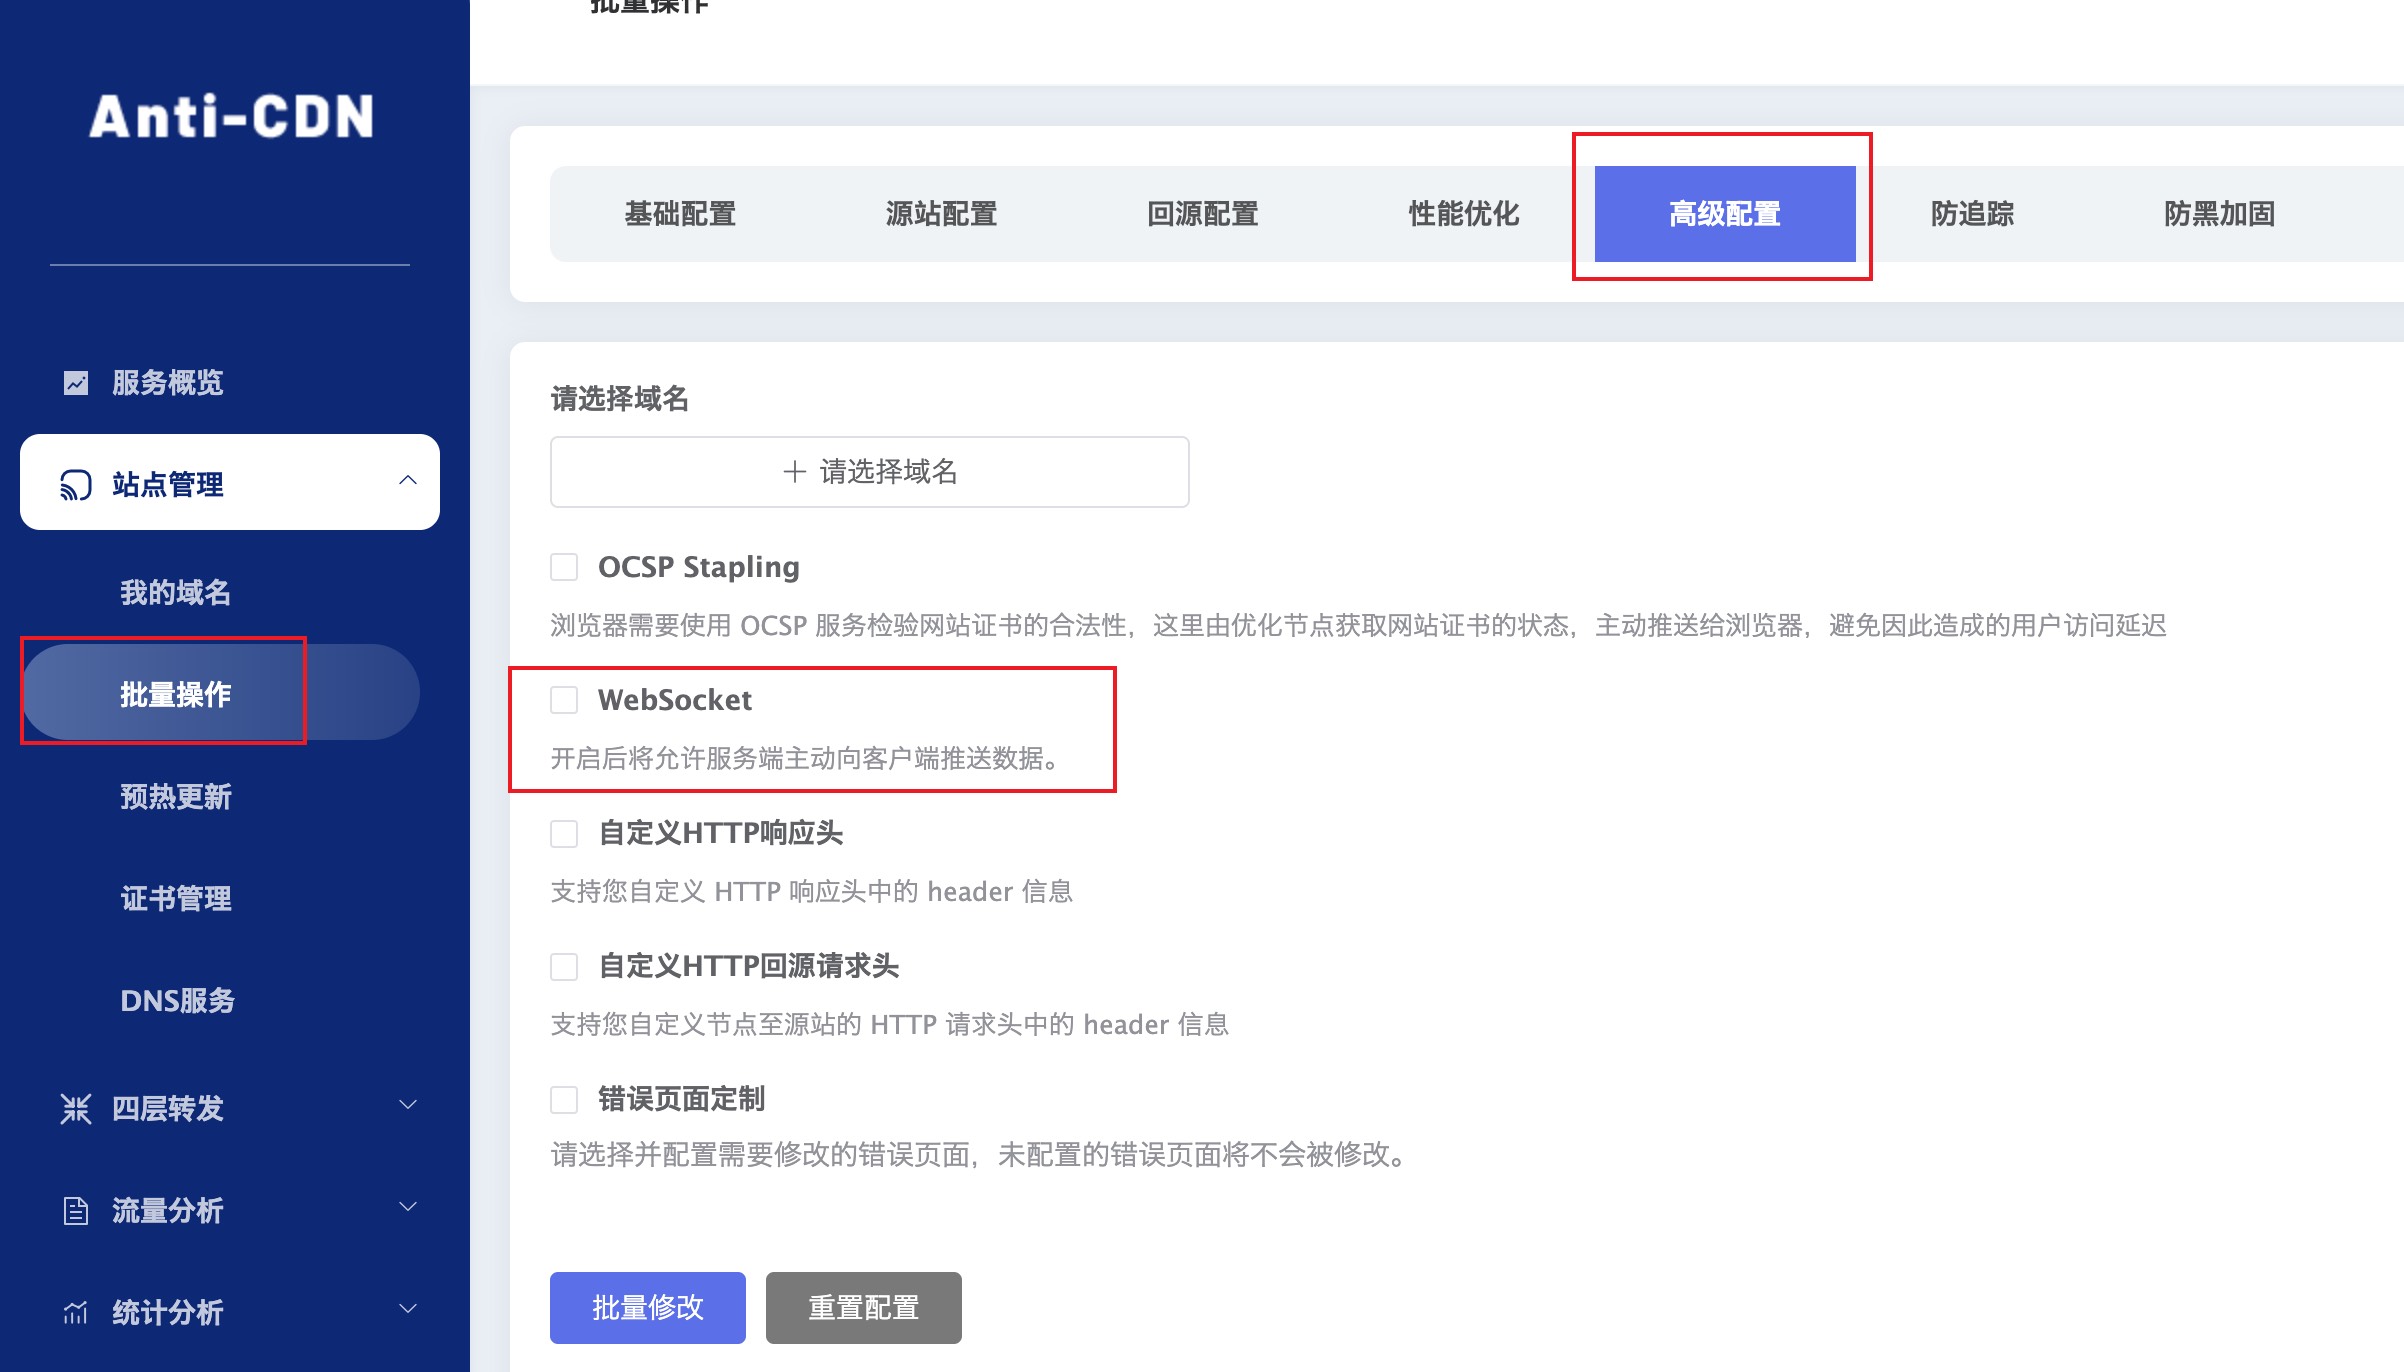Click the statistics analysis bar chart icon
Image resolution: width=2404 pixels, height=1372 pixels.
click(x=76, y=1313)
